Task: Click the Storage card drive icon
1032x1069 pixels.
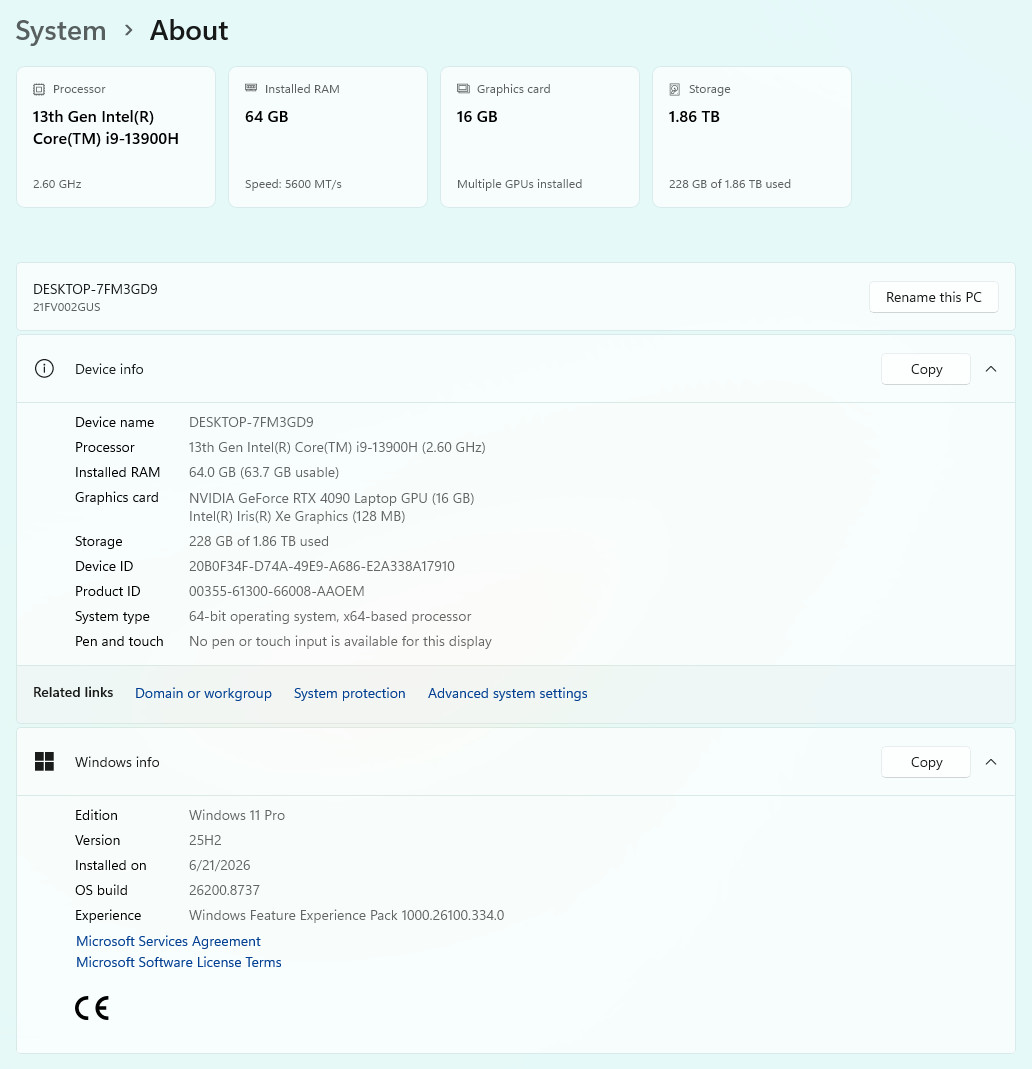Action: pyautogui.click(x=675, y=89)
